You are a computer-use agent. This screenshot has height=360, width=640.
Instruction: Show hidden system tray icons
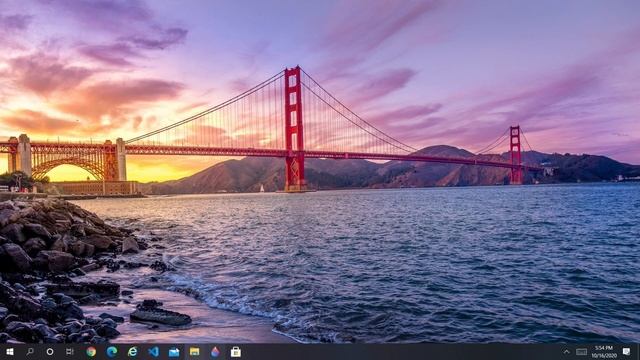pos(567,352)
